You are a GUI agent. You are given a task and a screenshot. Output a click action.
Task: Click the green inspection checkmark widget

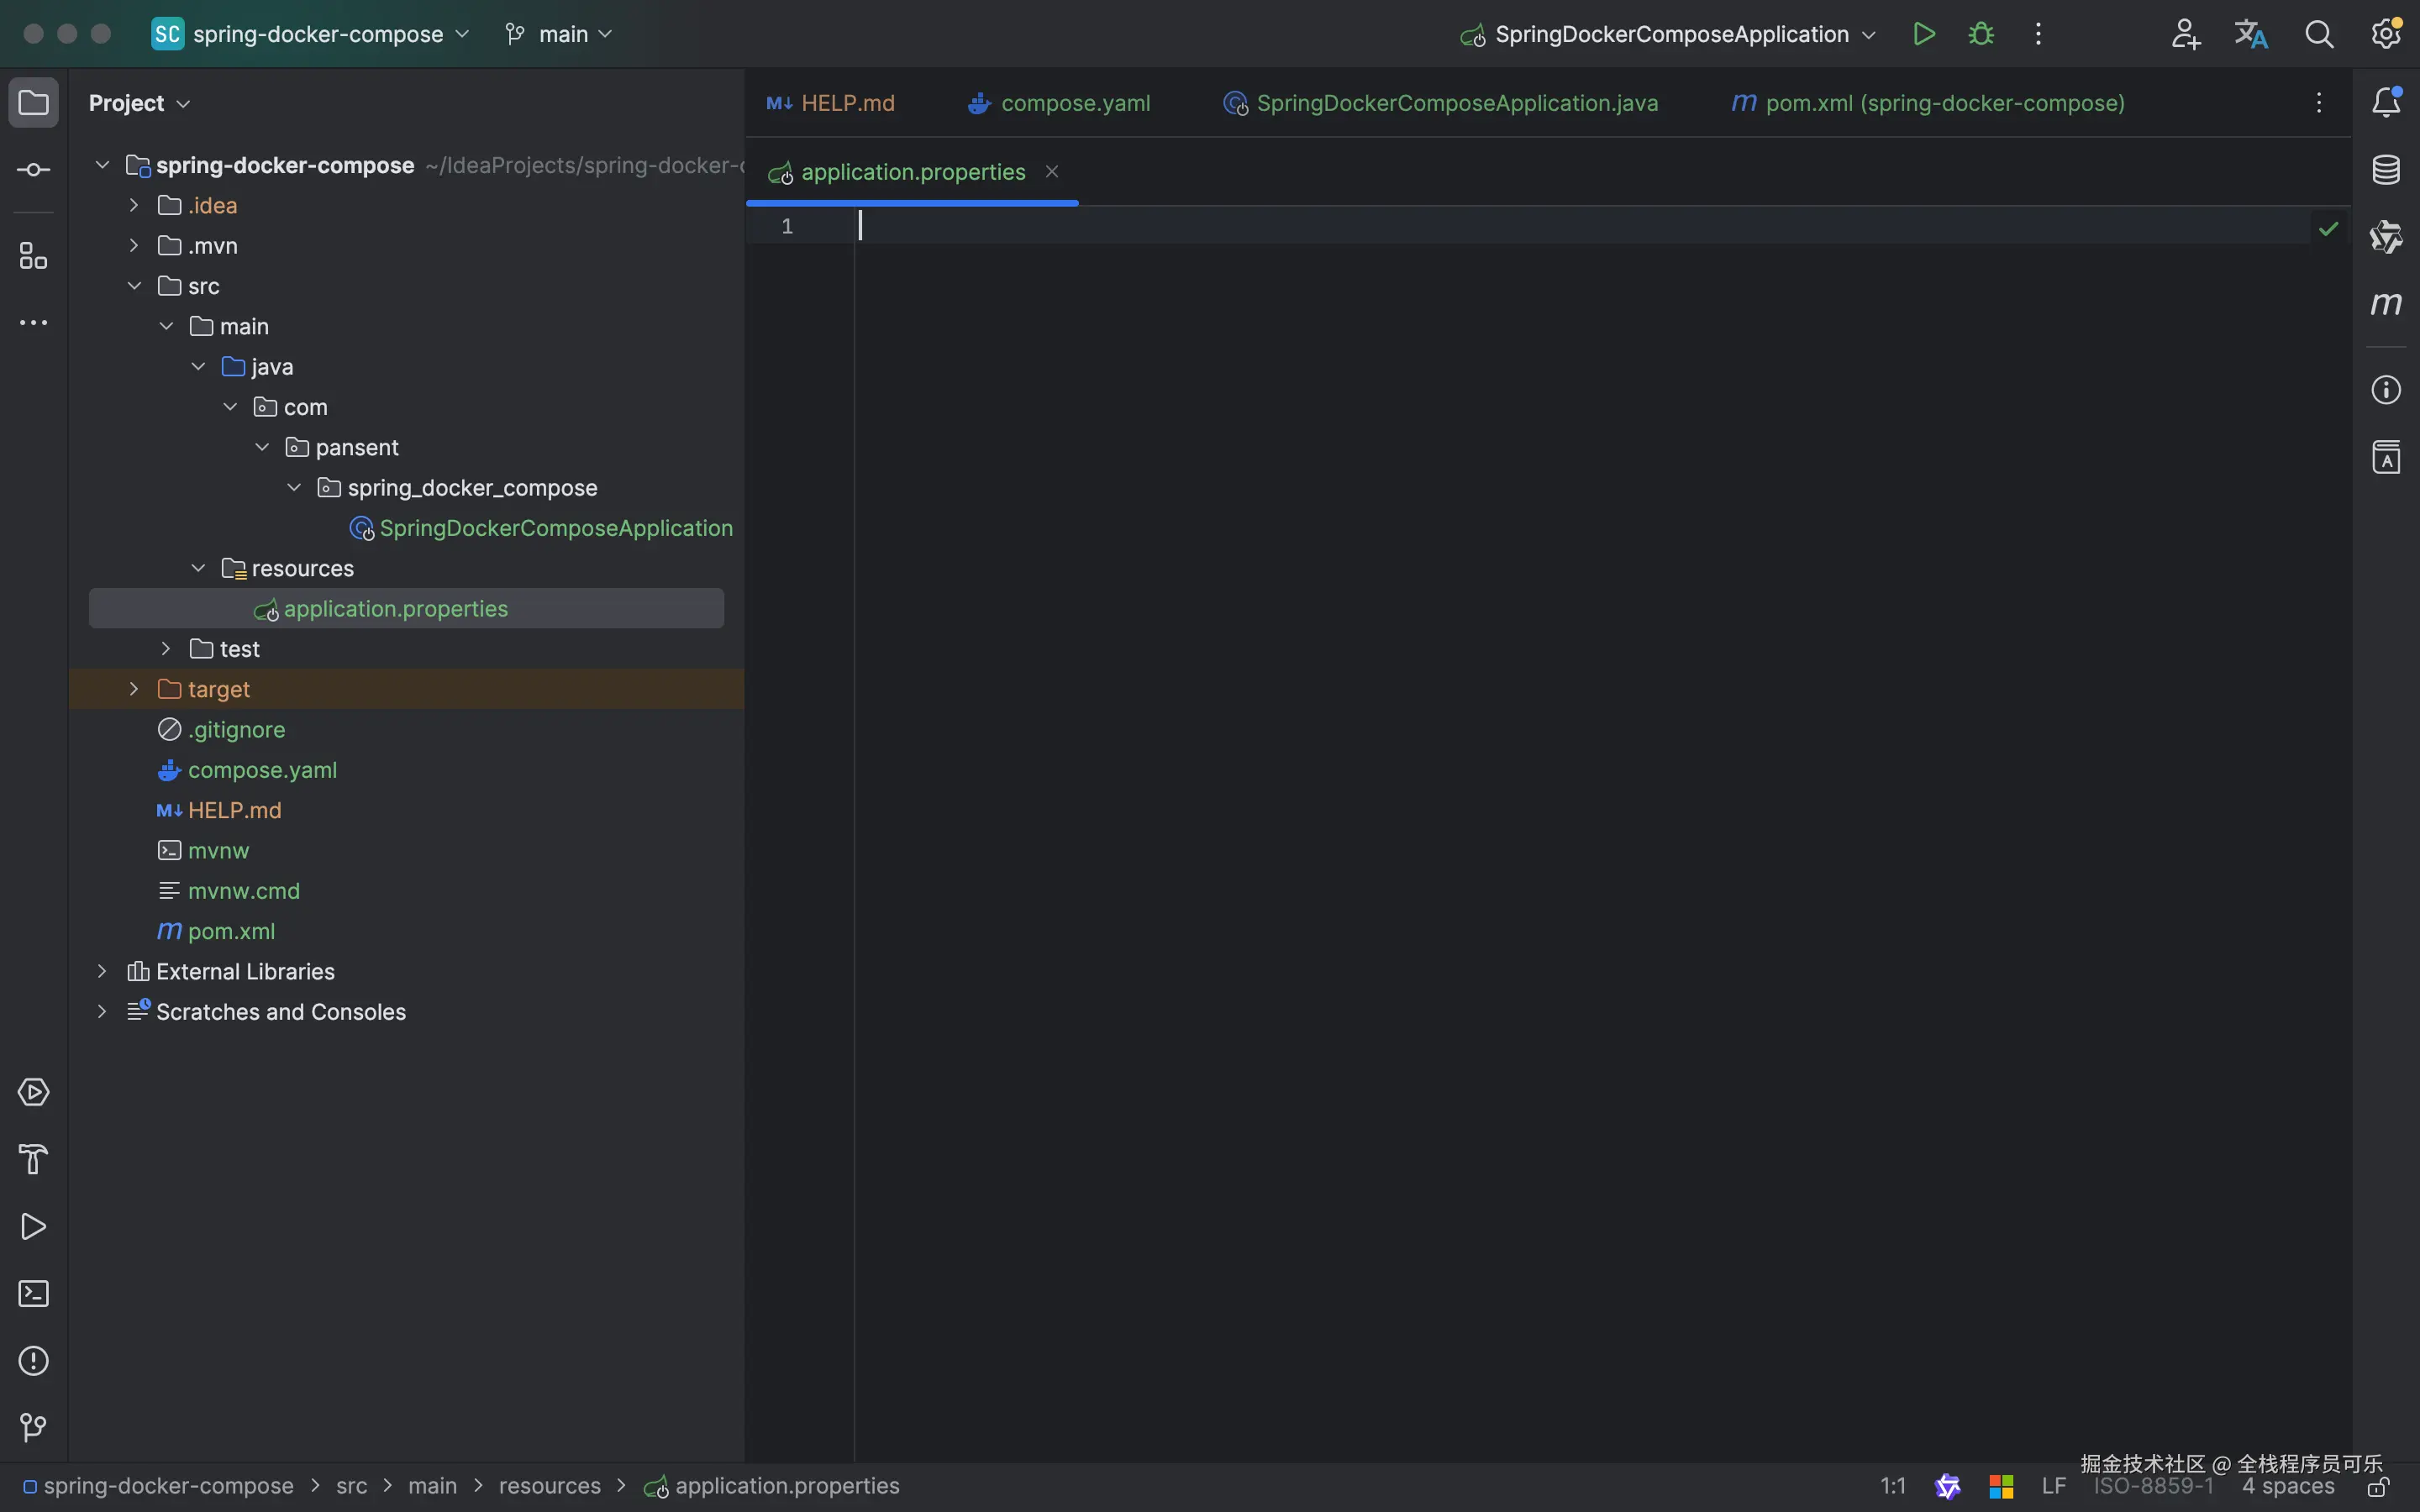pyautogui.click(x=2328, y=229)
